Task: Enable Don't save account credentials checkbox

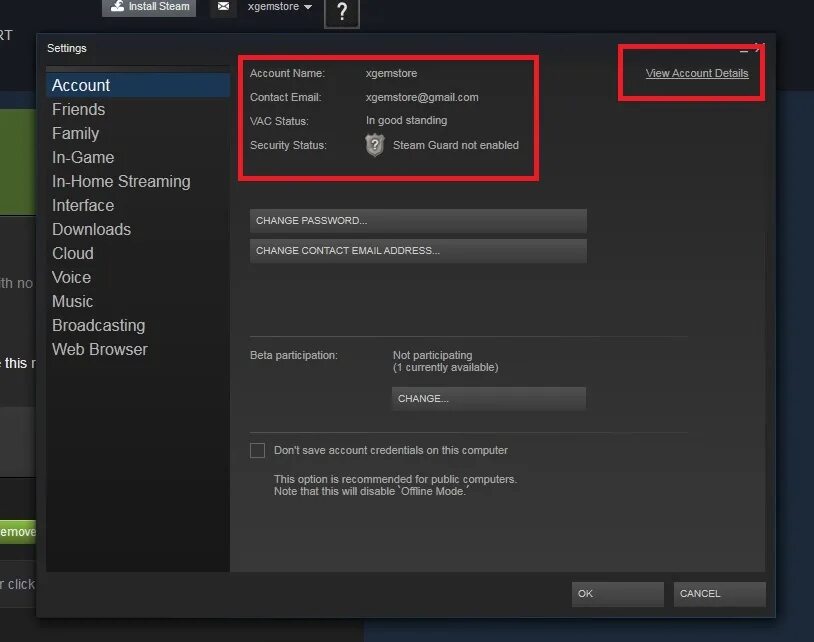Action: pyautogui.click(x=257, y=450)
